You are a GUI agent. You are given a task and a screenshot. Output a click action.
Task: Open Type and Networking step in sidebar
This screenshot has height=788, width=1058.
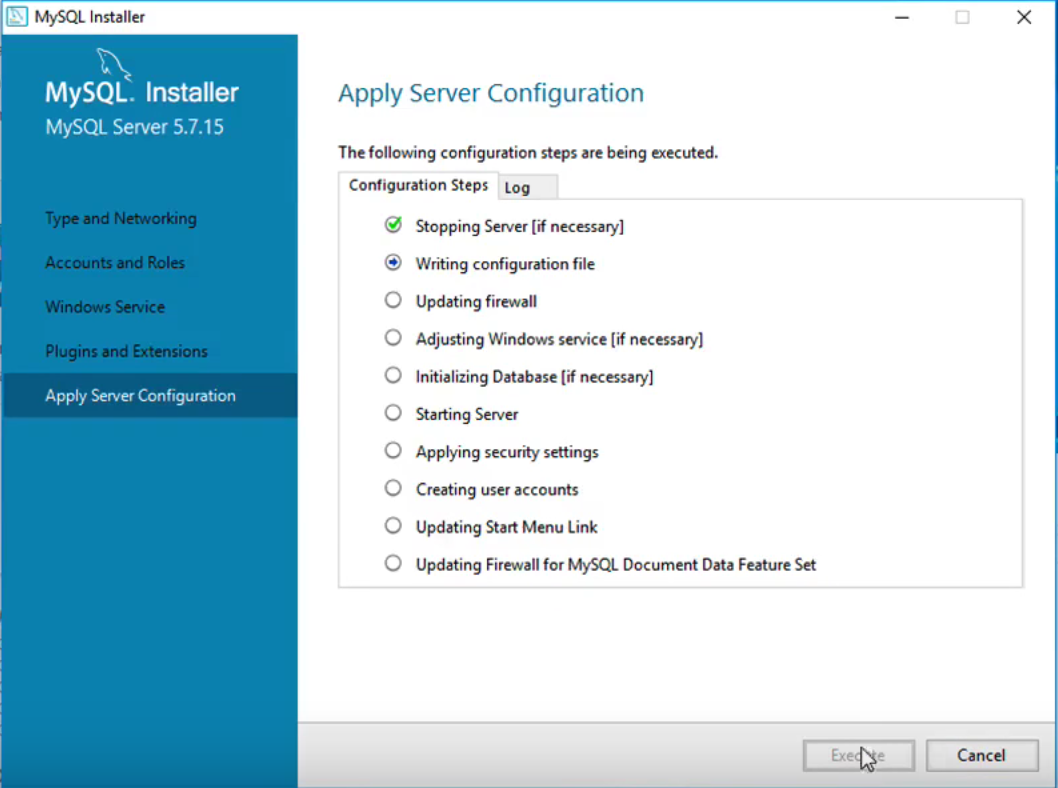coord(121,219)
